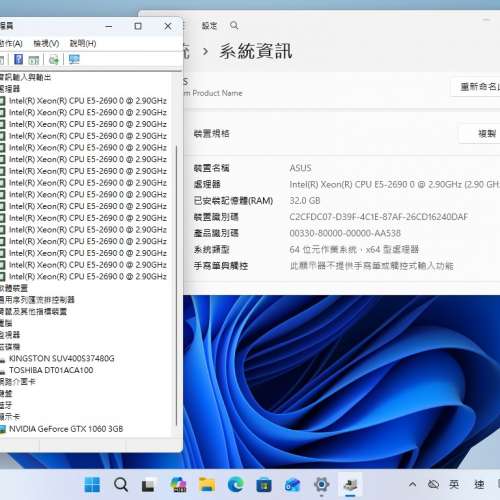Open taskbar Search
Screen dimensions: 500x500
121,485
